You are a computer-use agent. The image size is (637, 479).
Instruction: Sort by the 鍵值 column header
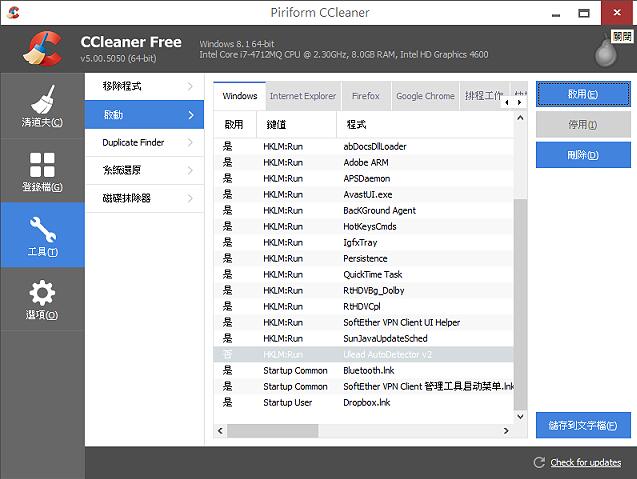pos(297,124)
